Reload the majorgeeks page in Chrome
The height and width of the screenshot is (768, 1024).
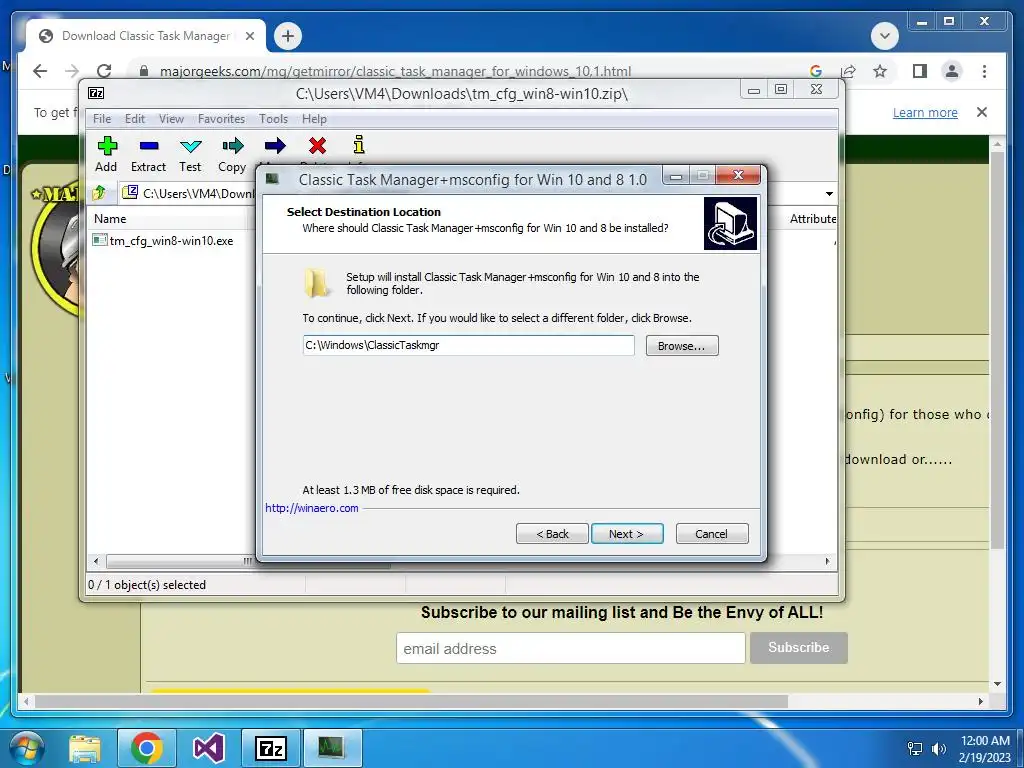[x=104, y=71]
